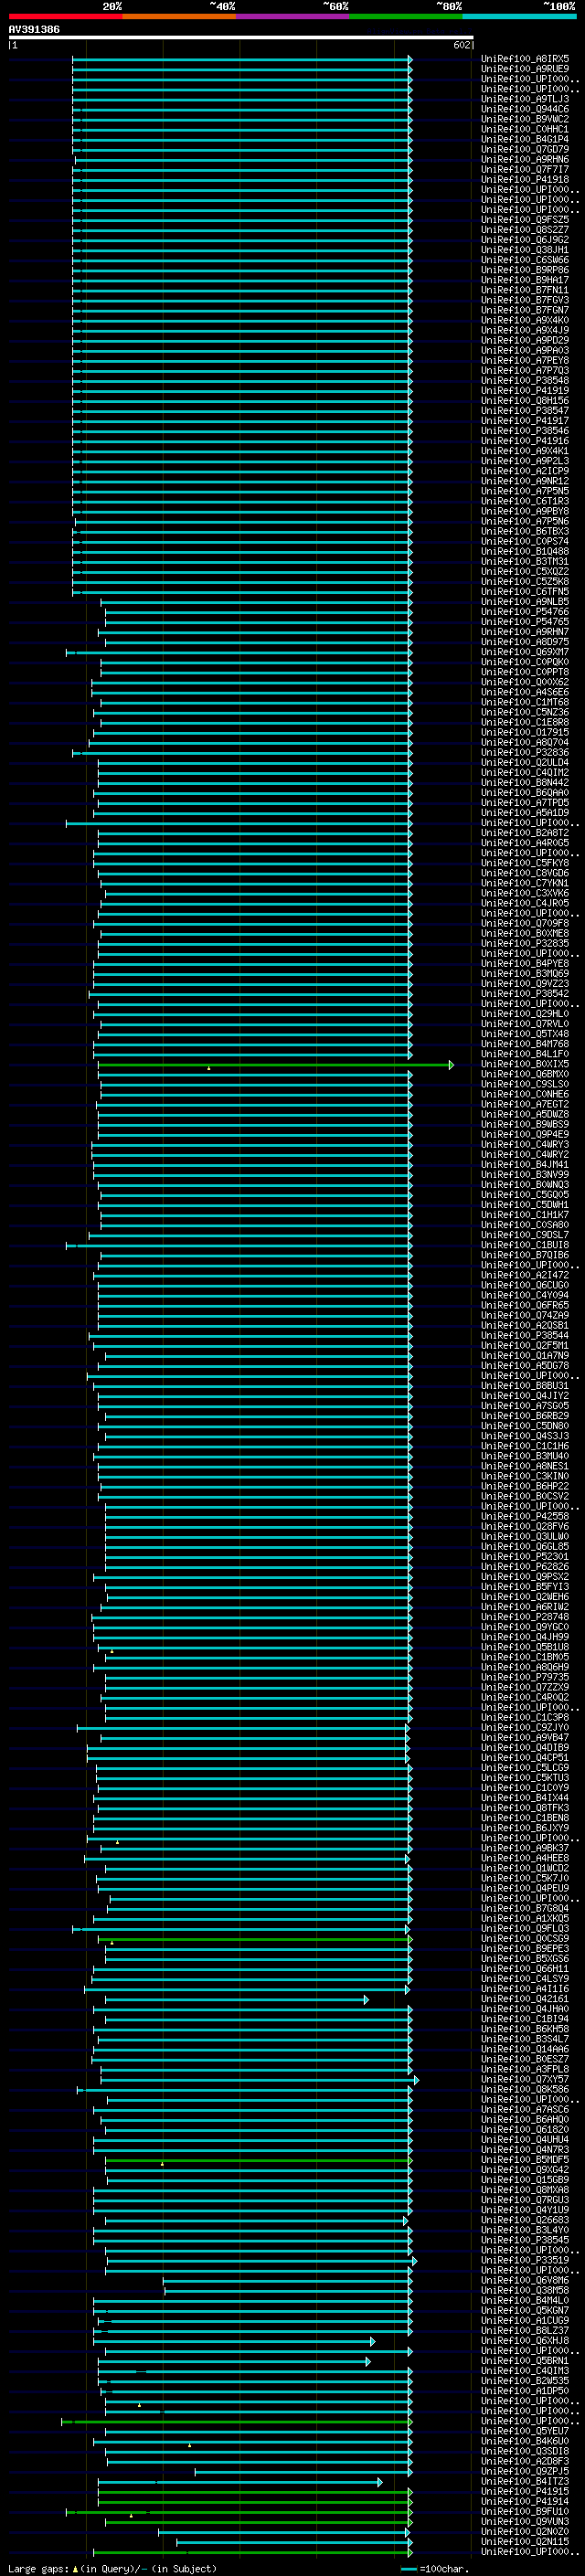
Task: Click UniRef100_P52301 label
Action: coord(525,1556)
